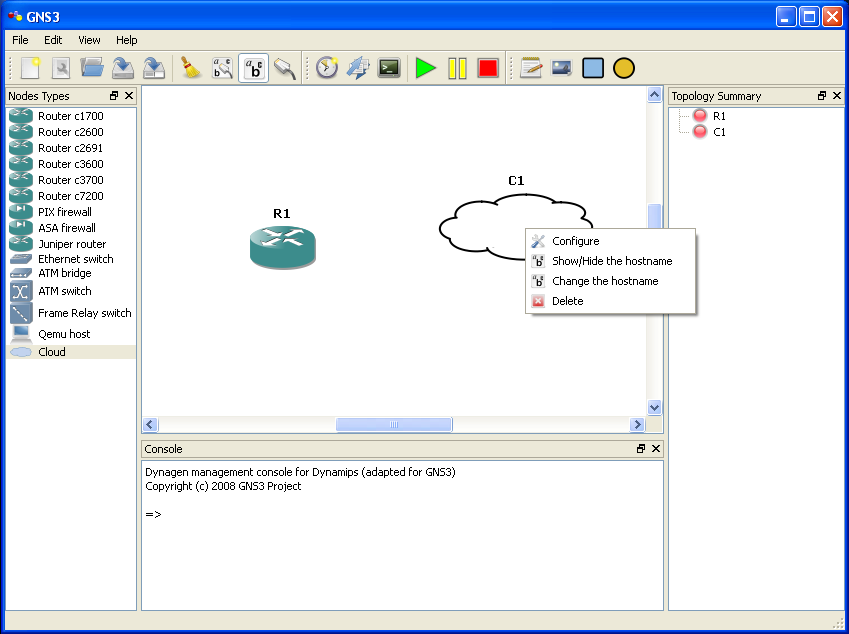Click the Edit preferences toolbar icon
849x634 pixels.
[61, 68]
